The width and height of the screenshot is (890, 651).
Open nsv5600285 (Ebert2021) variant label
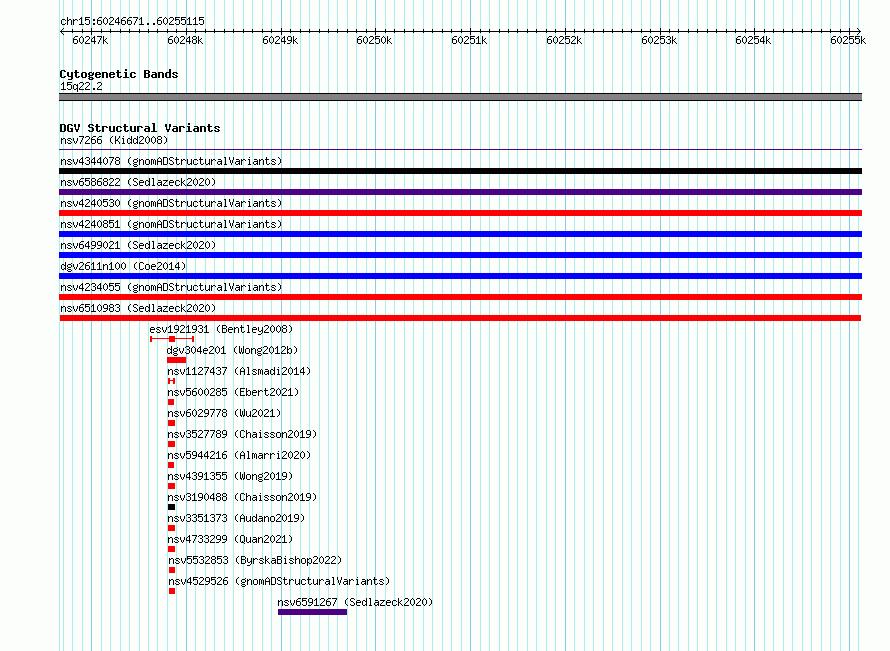[x=233, y=392]
